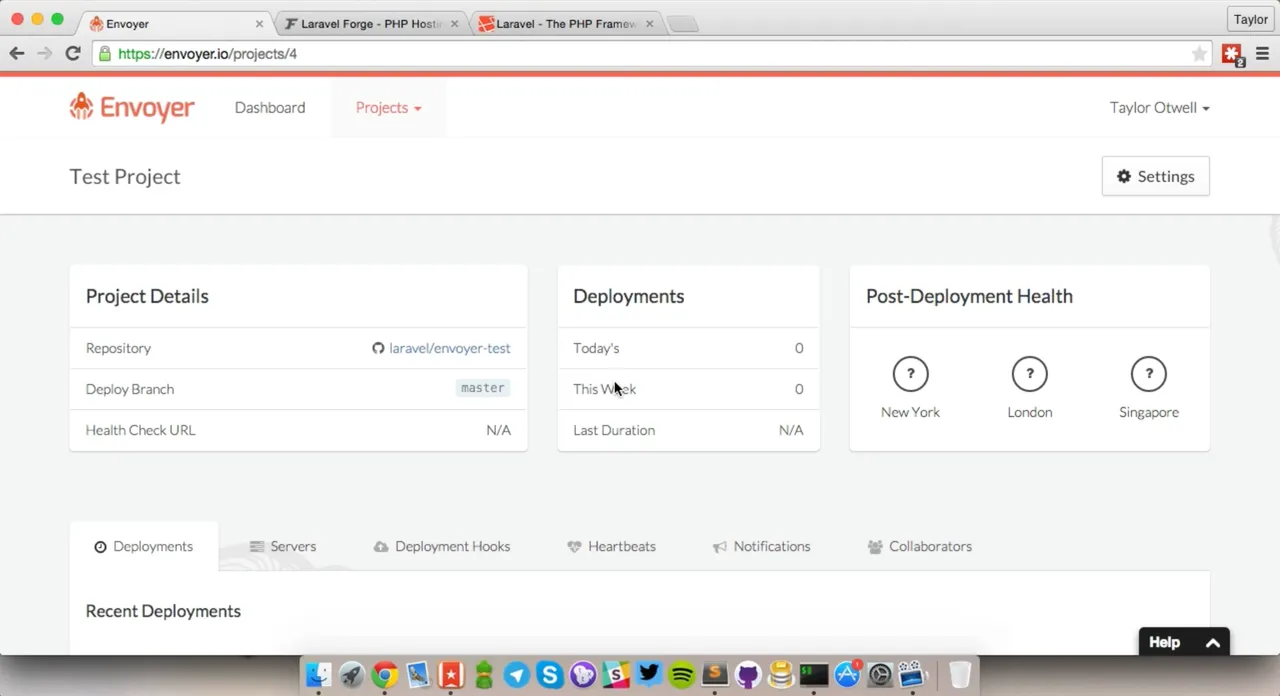Viewport: 1280px width, 696px height.
Task: Open Telegram from the dock
Action: 516,675
